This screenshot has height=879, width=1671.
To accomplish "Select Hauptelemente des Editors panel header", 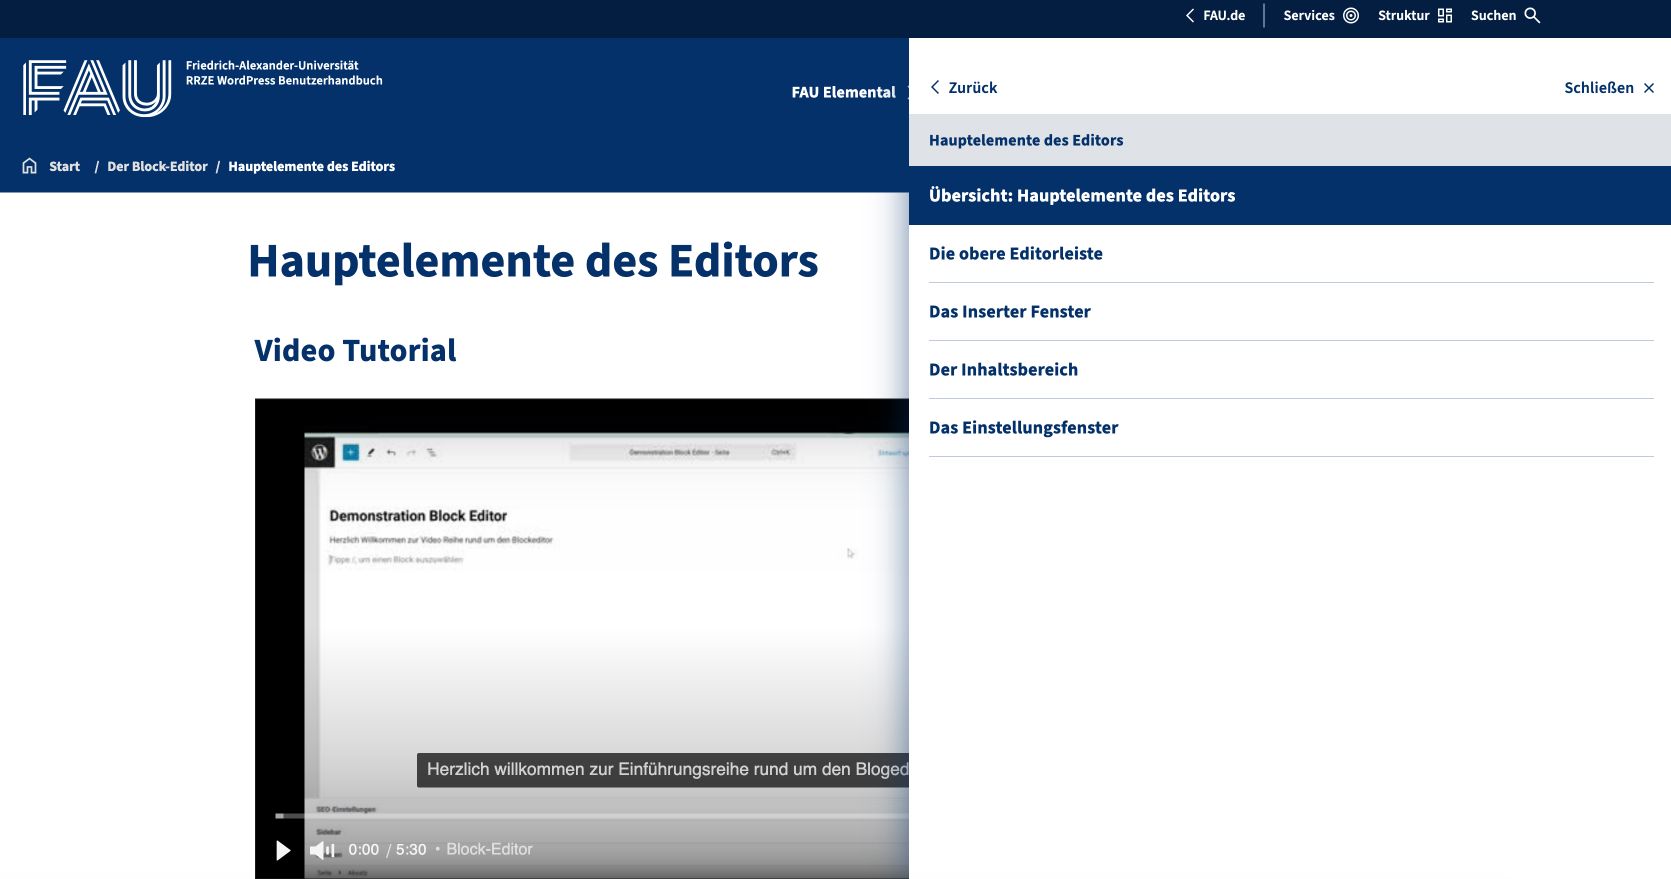I will [x=1026, y=140].
